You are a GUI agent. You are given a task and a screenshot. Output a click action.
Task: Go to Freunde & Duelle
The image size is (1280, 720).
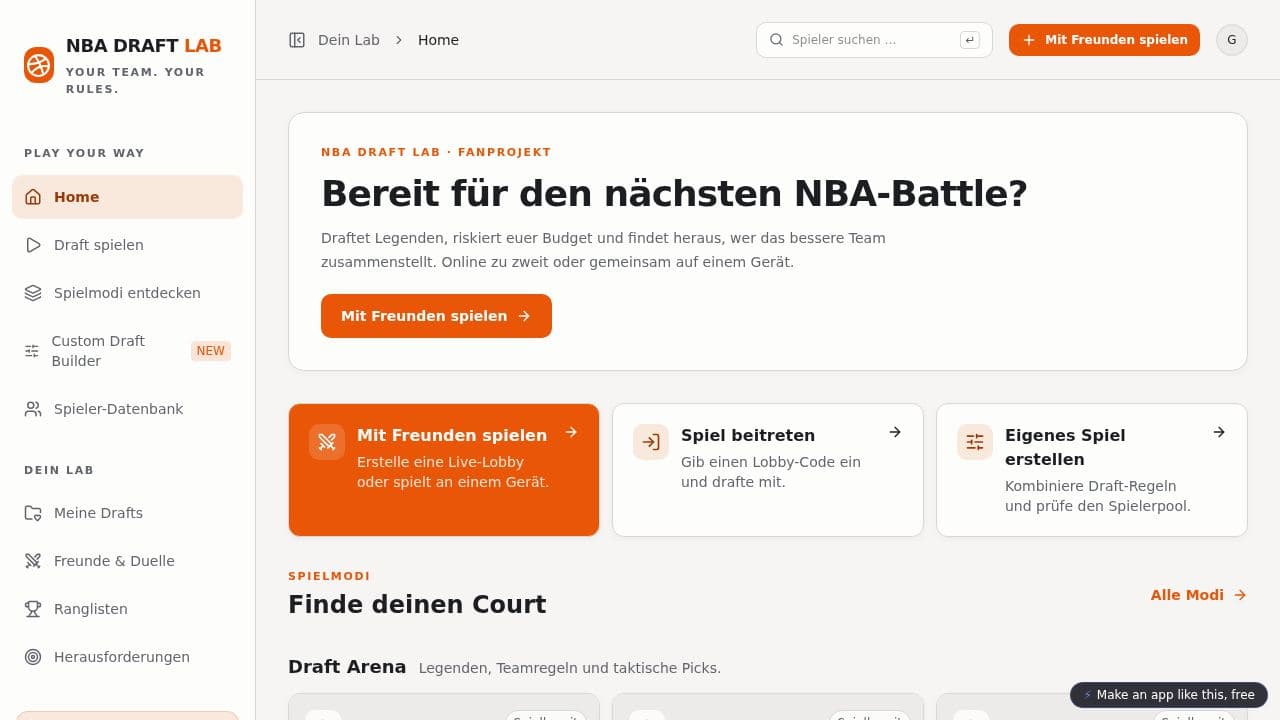[x=127, y=561]
